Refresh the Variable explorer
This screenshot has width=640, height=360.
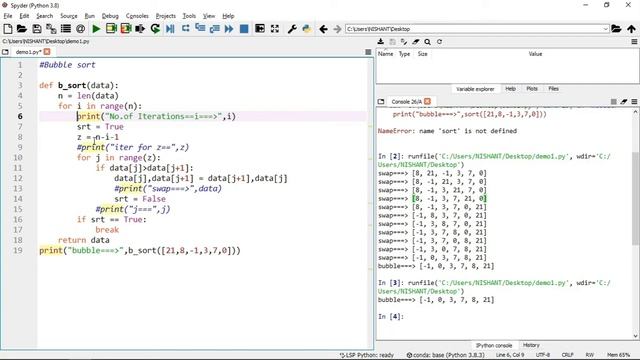[439, 42]
